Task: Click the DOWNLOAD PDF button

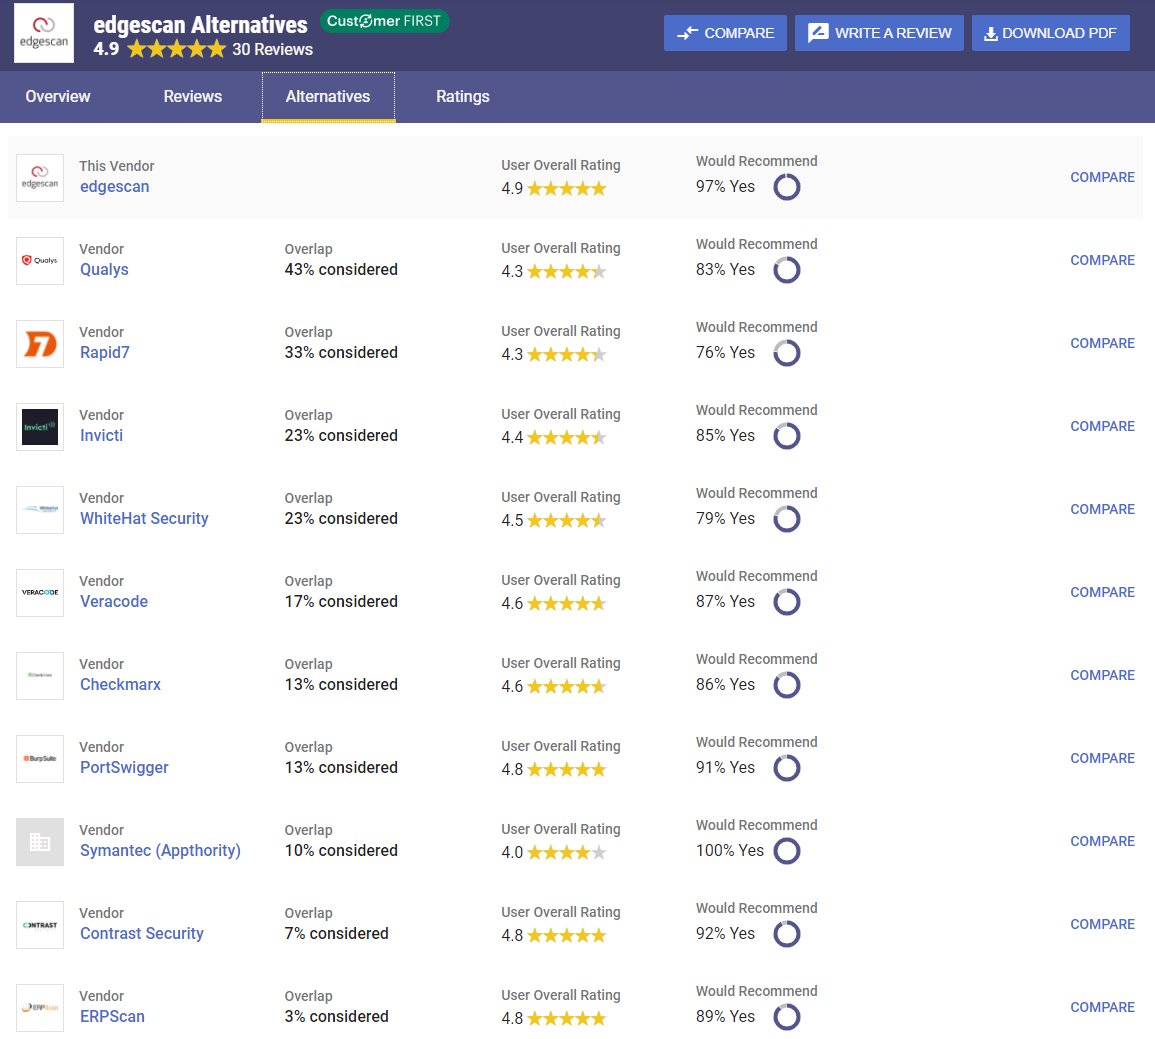Action: pos(1050,33)
